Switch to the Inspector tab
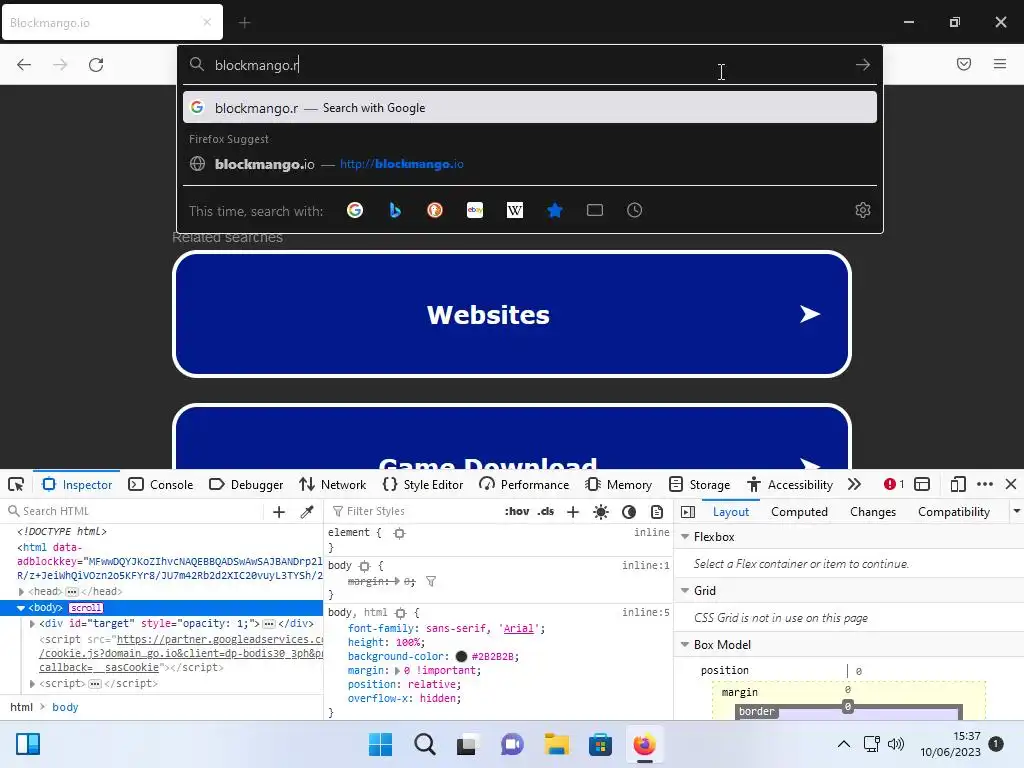The height and width of the screenshot is (768, 1024). [x=77, y=485]
